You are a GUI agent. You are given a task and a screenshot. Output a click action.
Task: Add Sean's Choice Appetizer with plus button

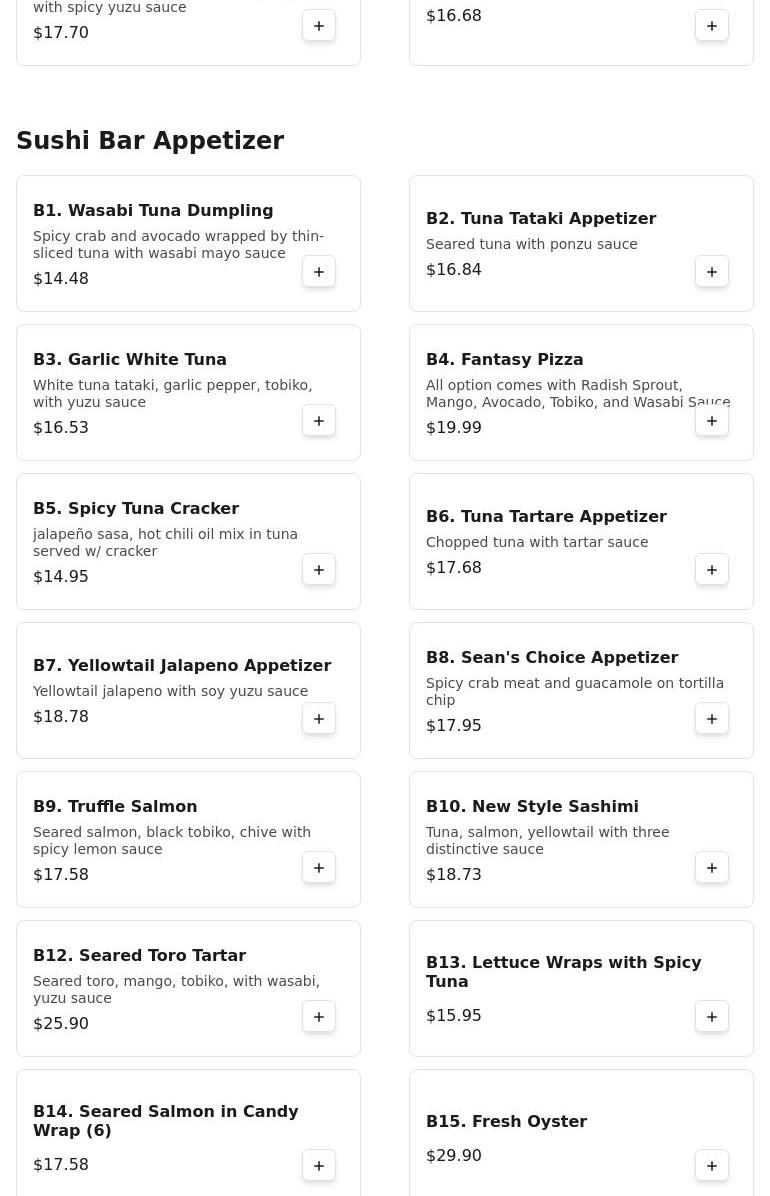(712, 719)
